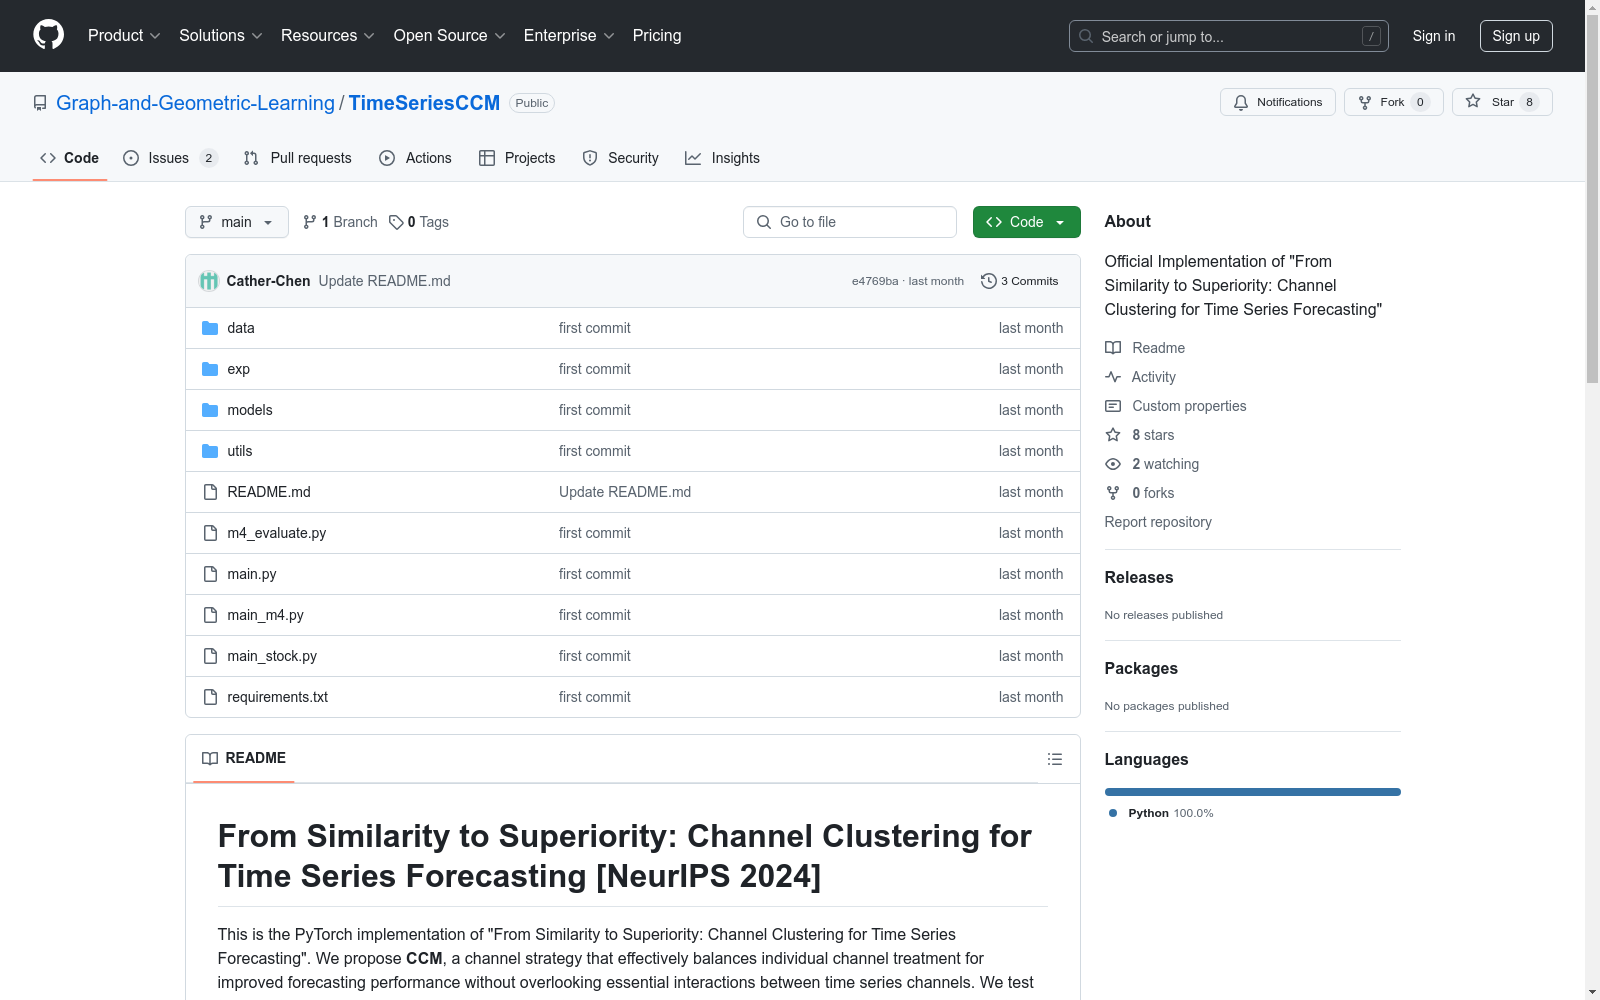Open the README outline list icon
Viewport: 1600px width, 1000px height.
tap(1054, 759)
